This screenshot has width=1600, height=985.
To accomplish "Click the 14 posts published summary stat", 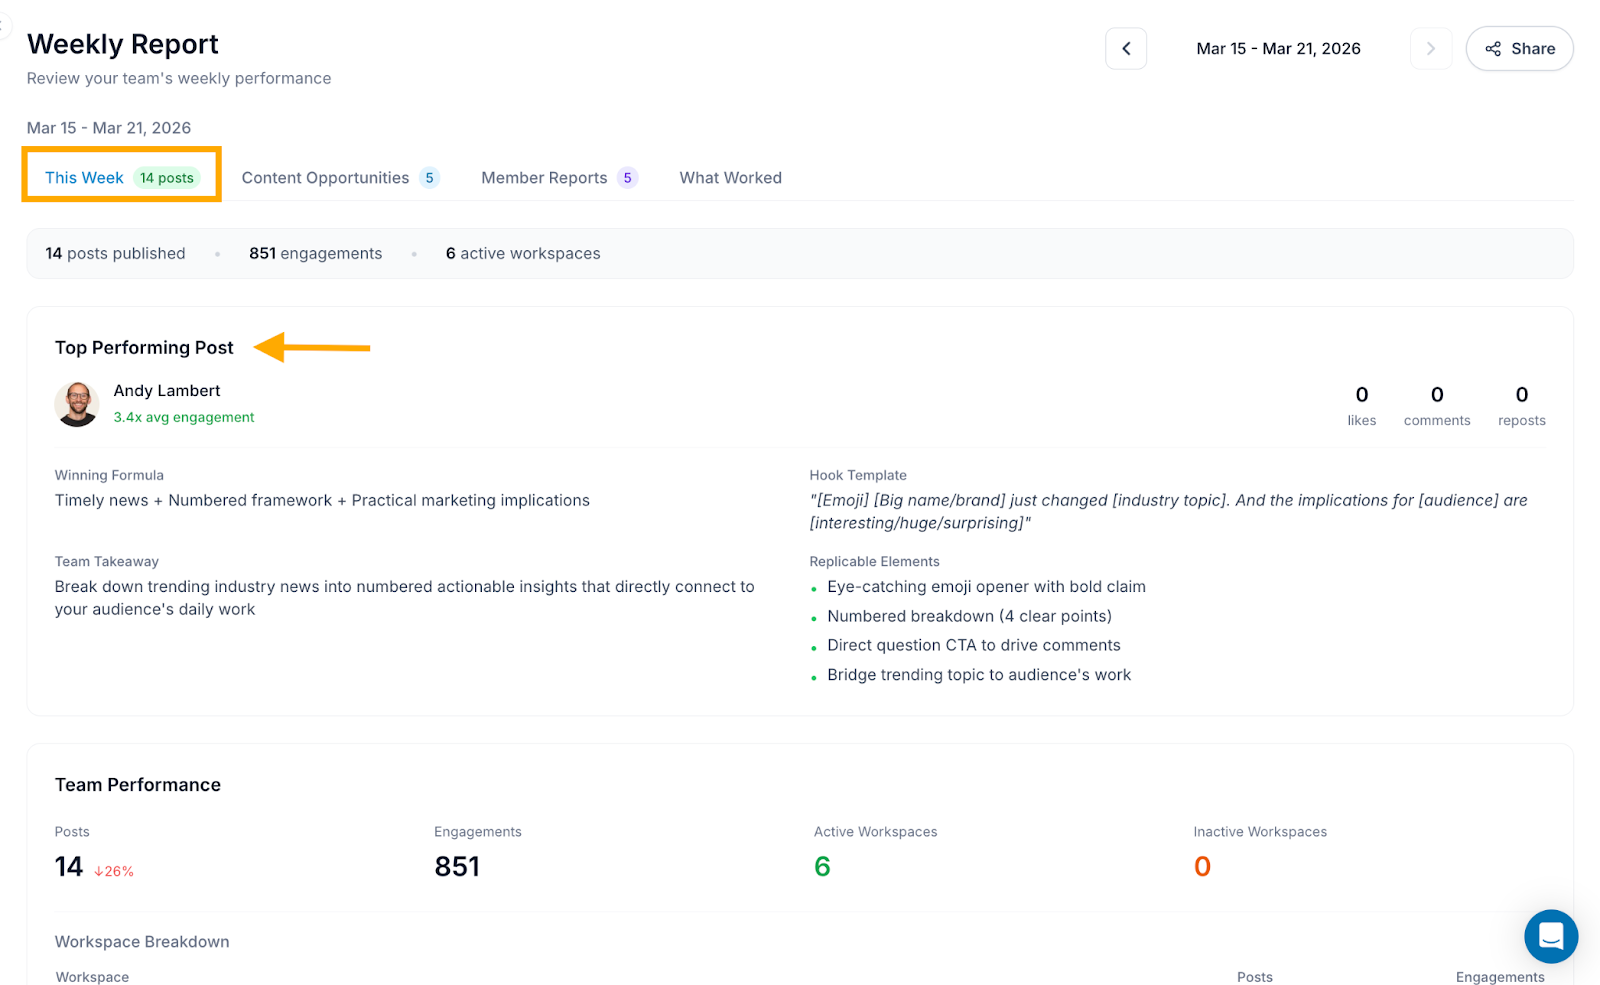I will click(115, 253).
